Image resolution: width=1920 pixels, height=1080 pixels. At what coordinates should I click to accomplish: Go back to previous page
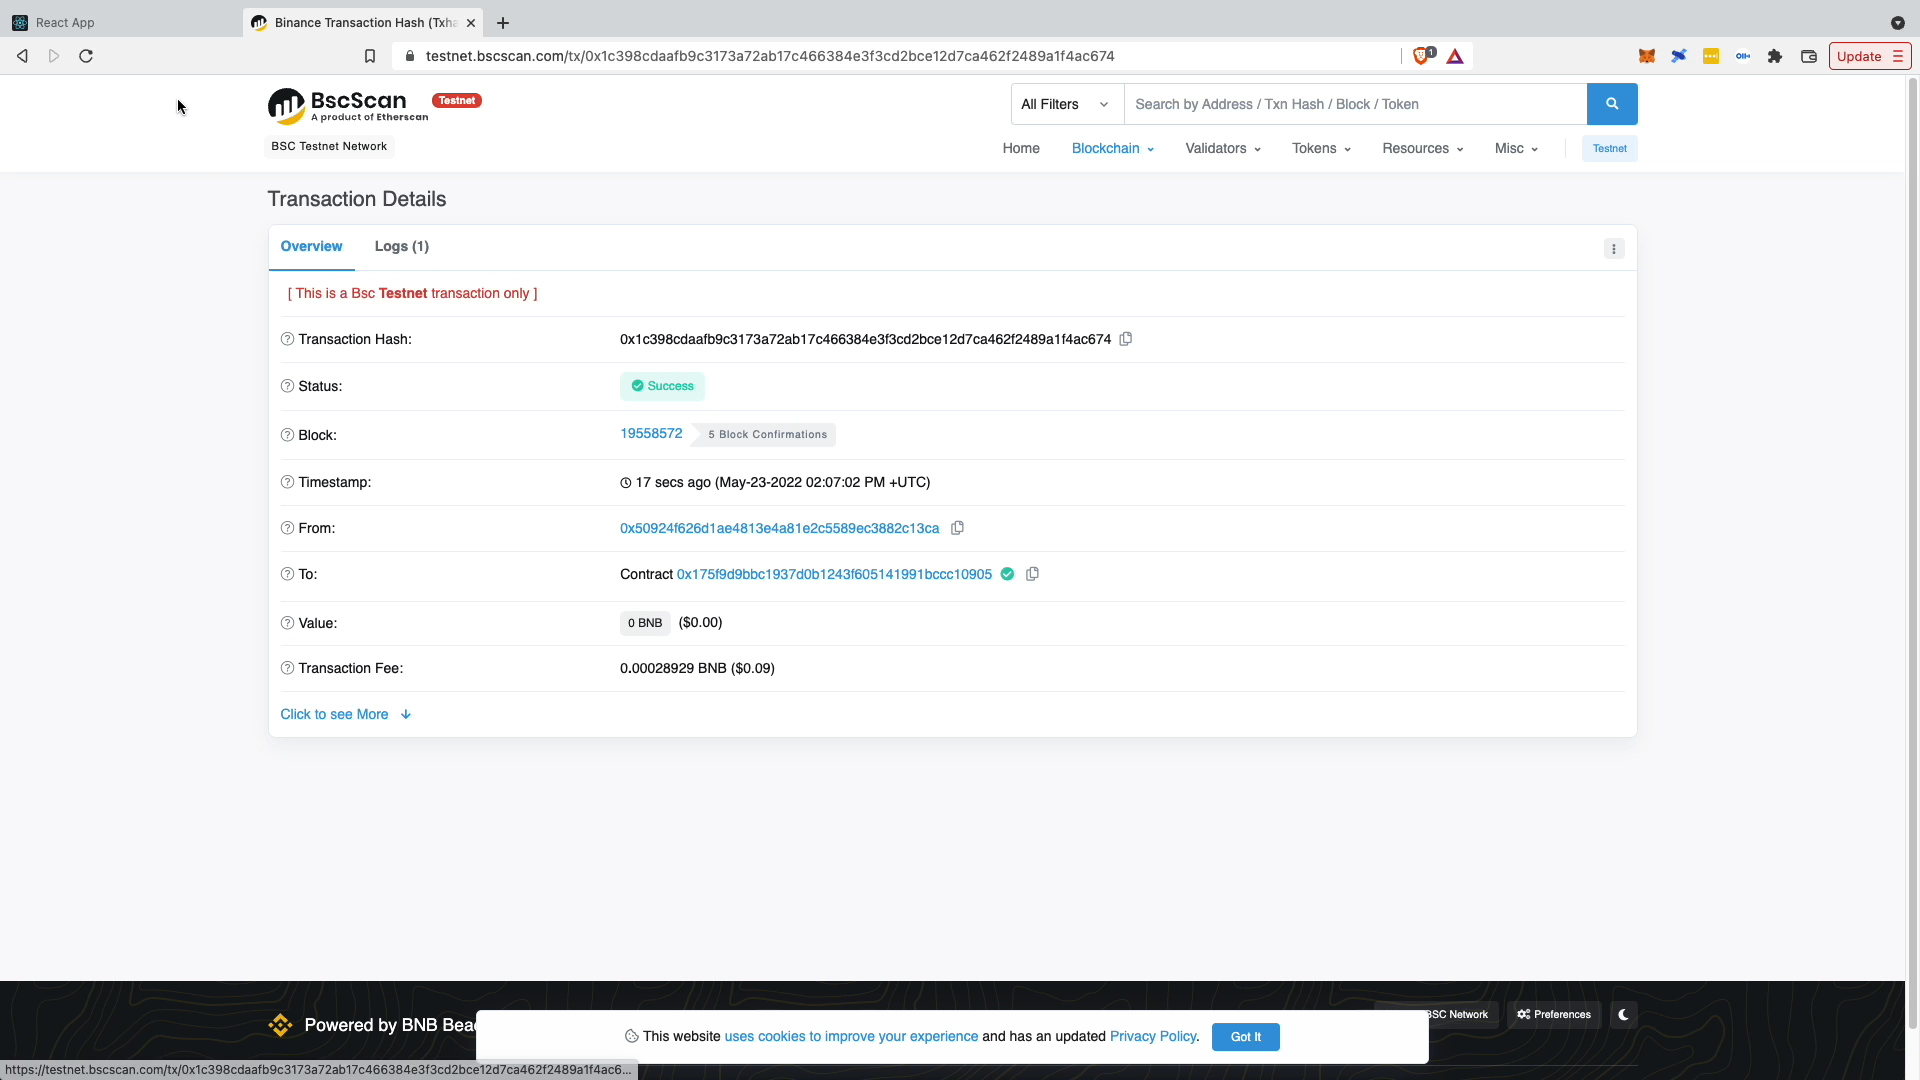[x=22, y=56]
